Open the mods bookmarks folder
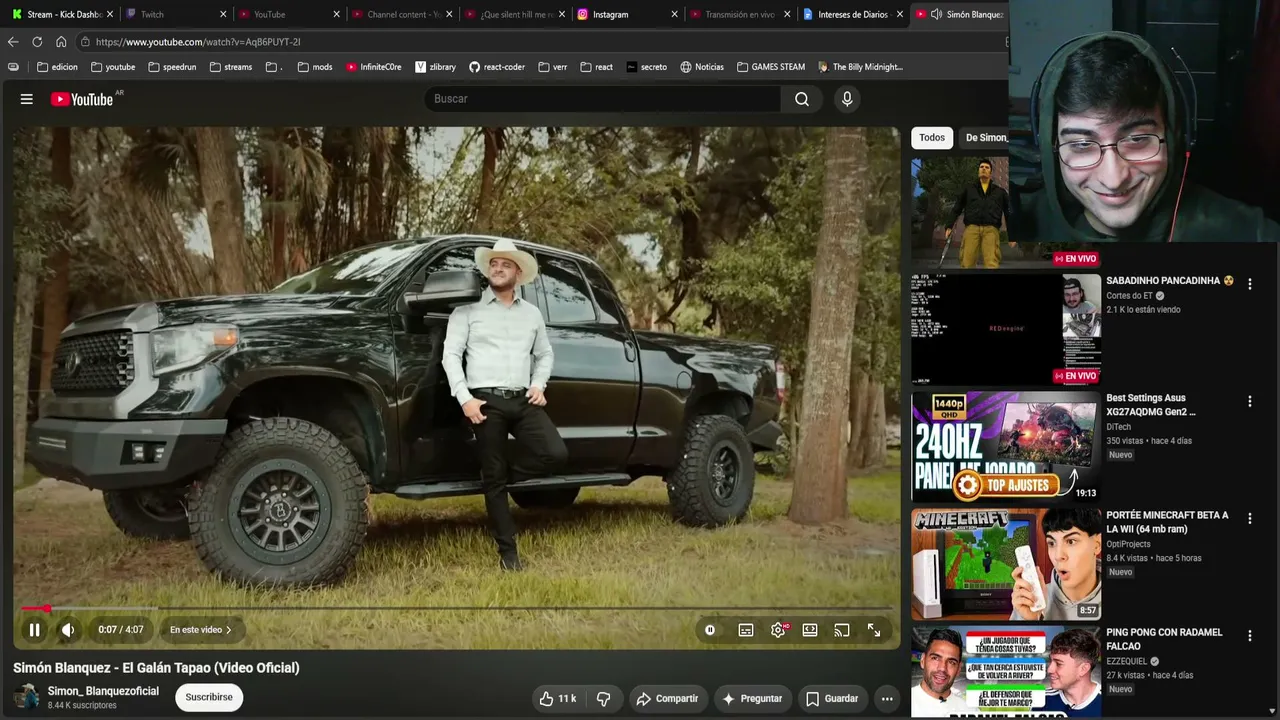 point(315,67)
